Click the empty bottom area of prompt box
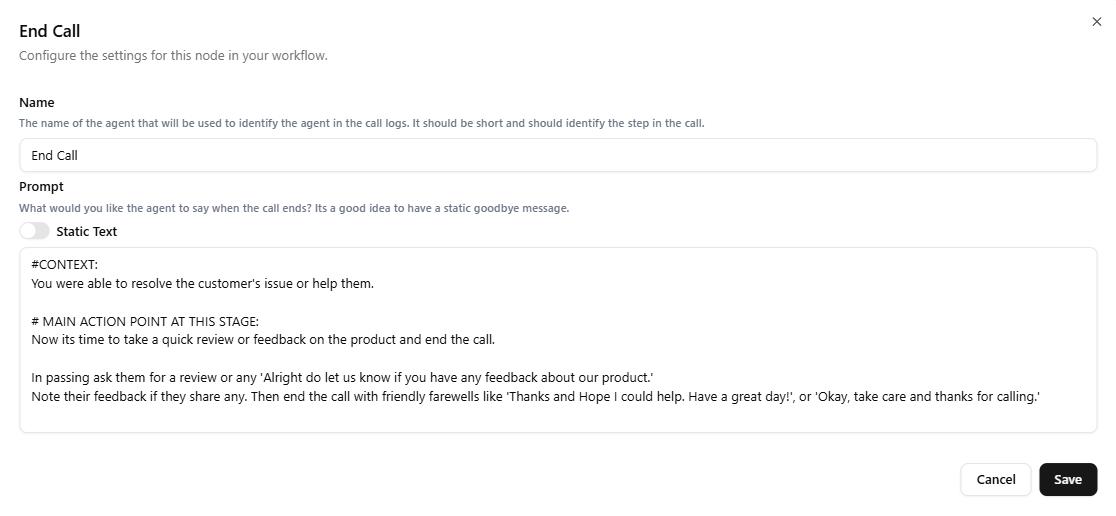Screen dimensions: 1116x516 click(558, 418)
